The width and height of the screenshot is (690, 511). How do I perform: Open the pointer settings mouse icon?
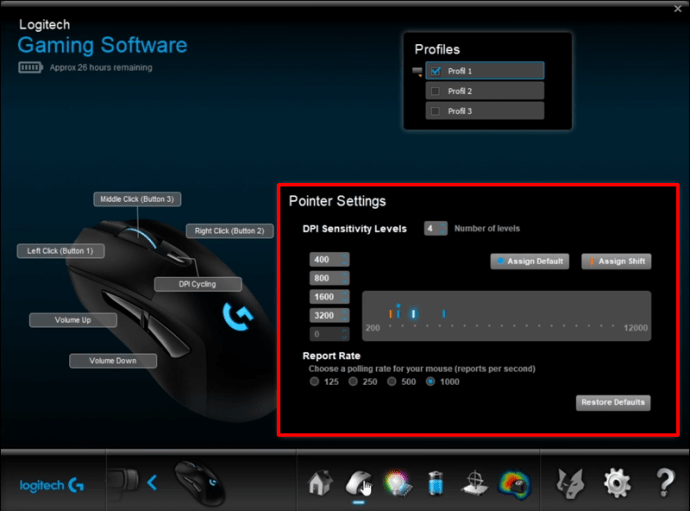tap(359, 483)
